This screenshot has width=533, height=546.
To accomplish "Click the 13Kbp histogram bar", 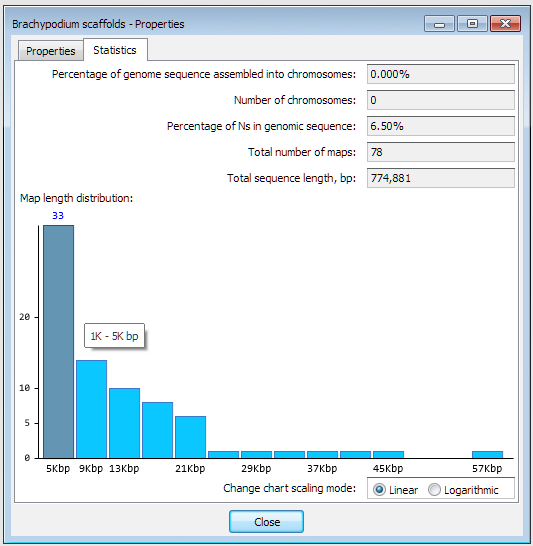I will click(125, 423).
